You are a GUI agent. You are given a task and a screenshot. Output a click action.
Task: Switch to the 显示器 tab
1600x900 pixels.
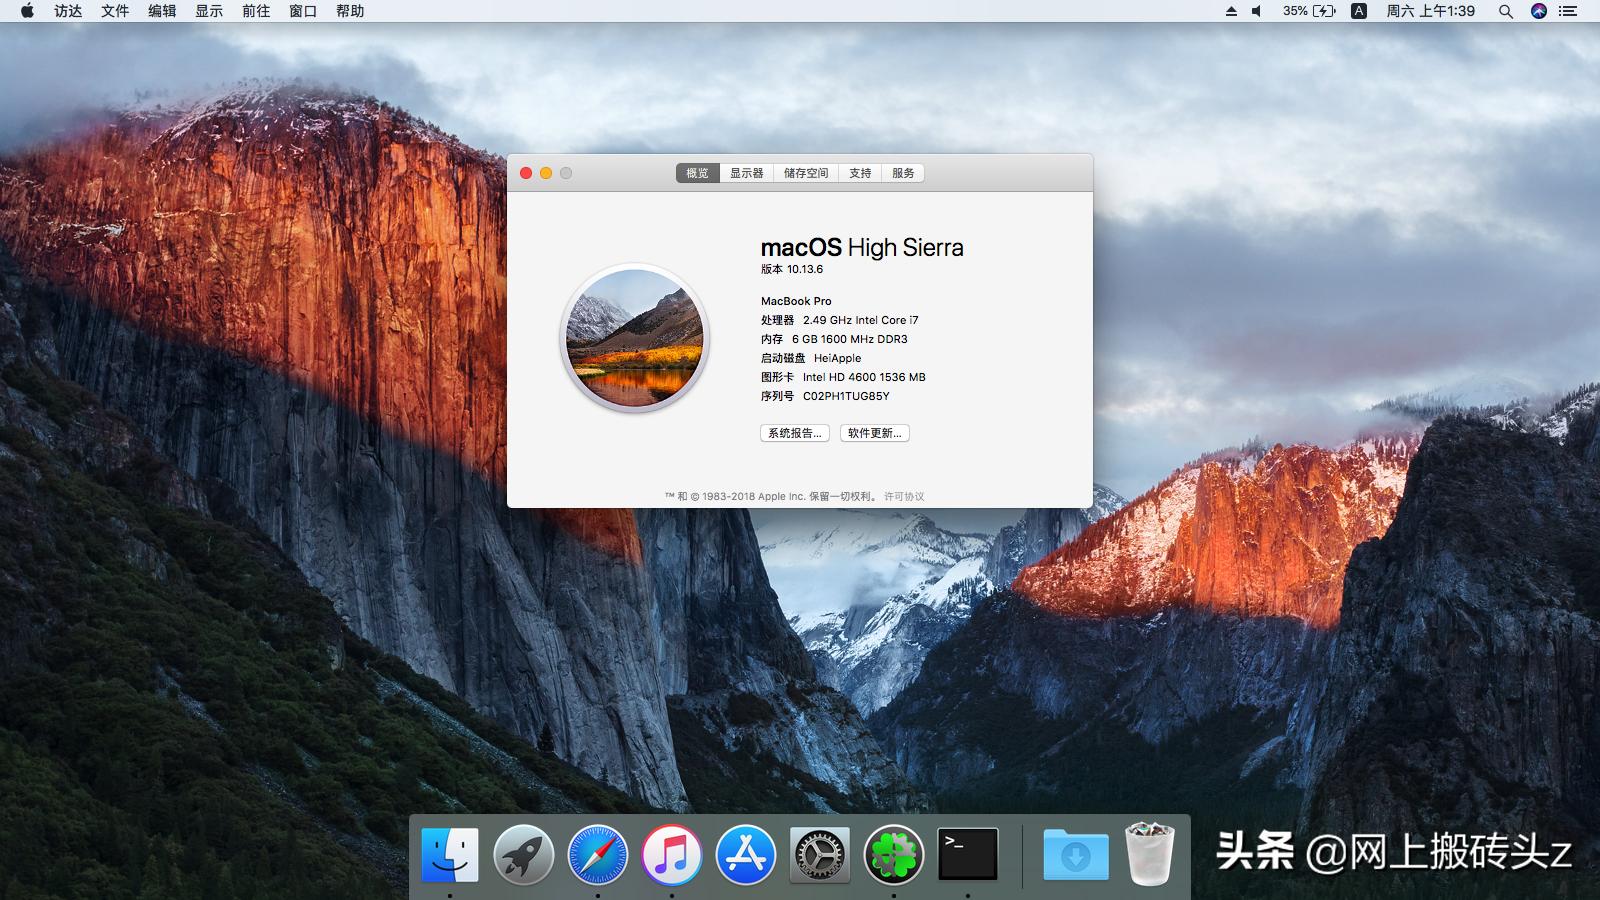(x=746, y=173)
